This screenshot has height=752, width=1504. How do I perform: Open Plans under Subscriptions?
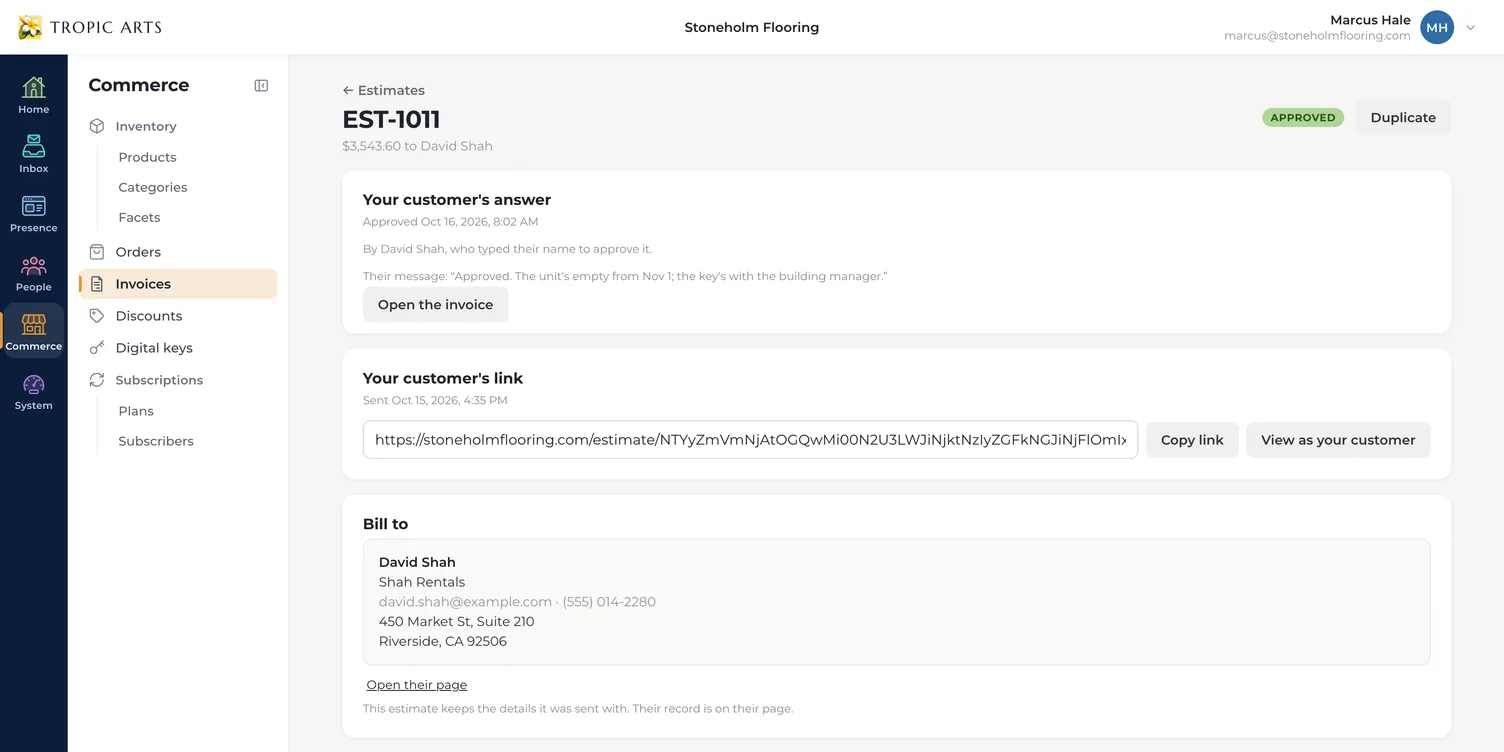(136, 411)
